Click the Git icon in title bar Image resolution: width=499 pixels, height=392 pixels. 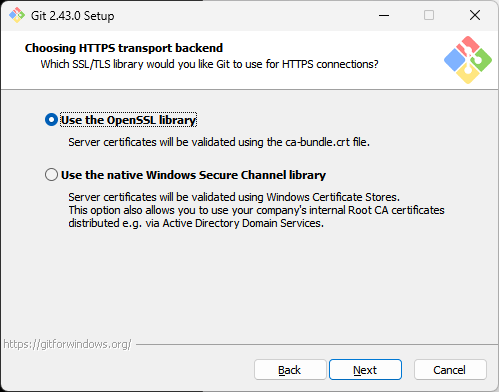17,15
